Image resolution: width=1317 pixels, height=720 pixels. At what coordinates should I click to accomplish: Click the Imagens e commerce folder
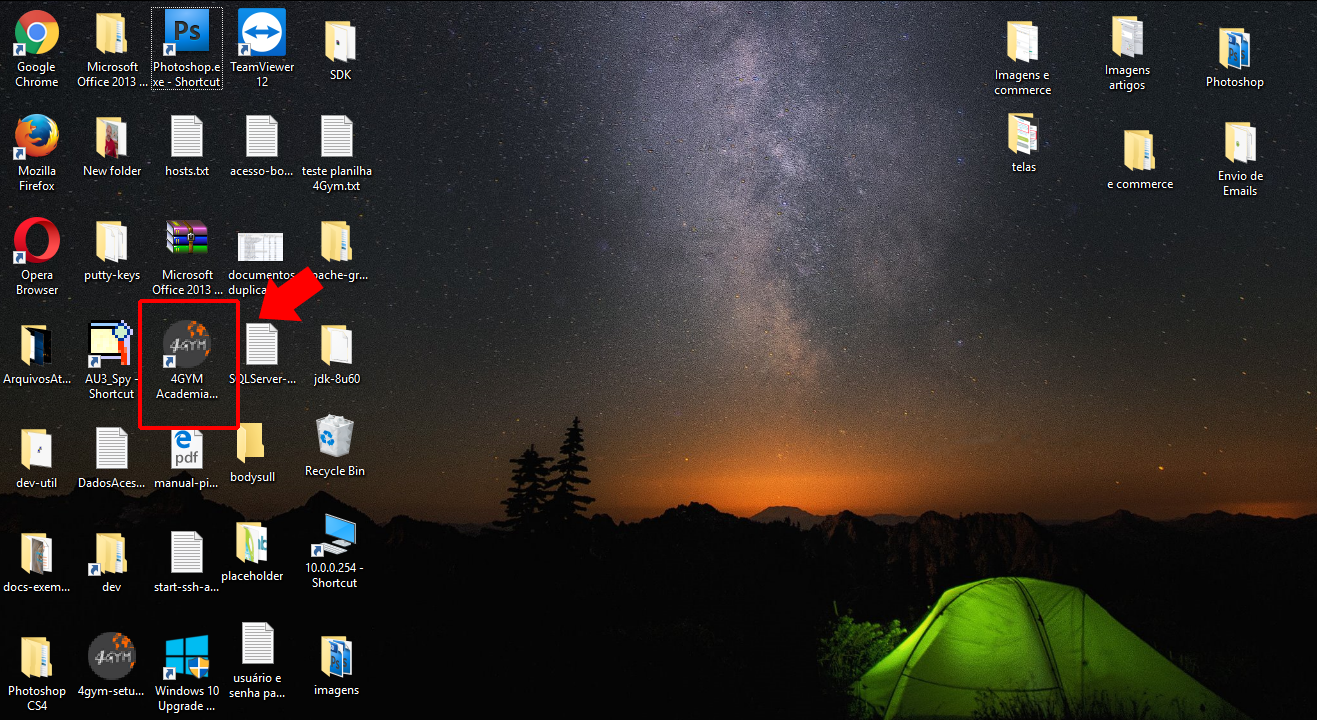click(1022, 42)
